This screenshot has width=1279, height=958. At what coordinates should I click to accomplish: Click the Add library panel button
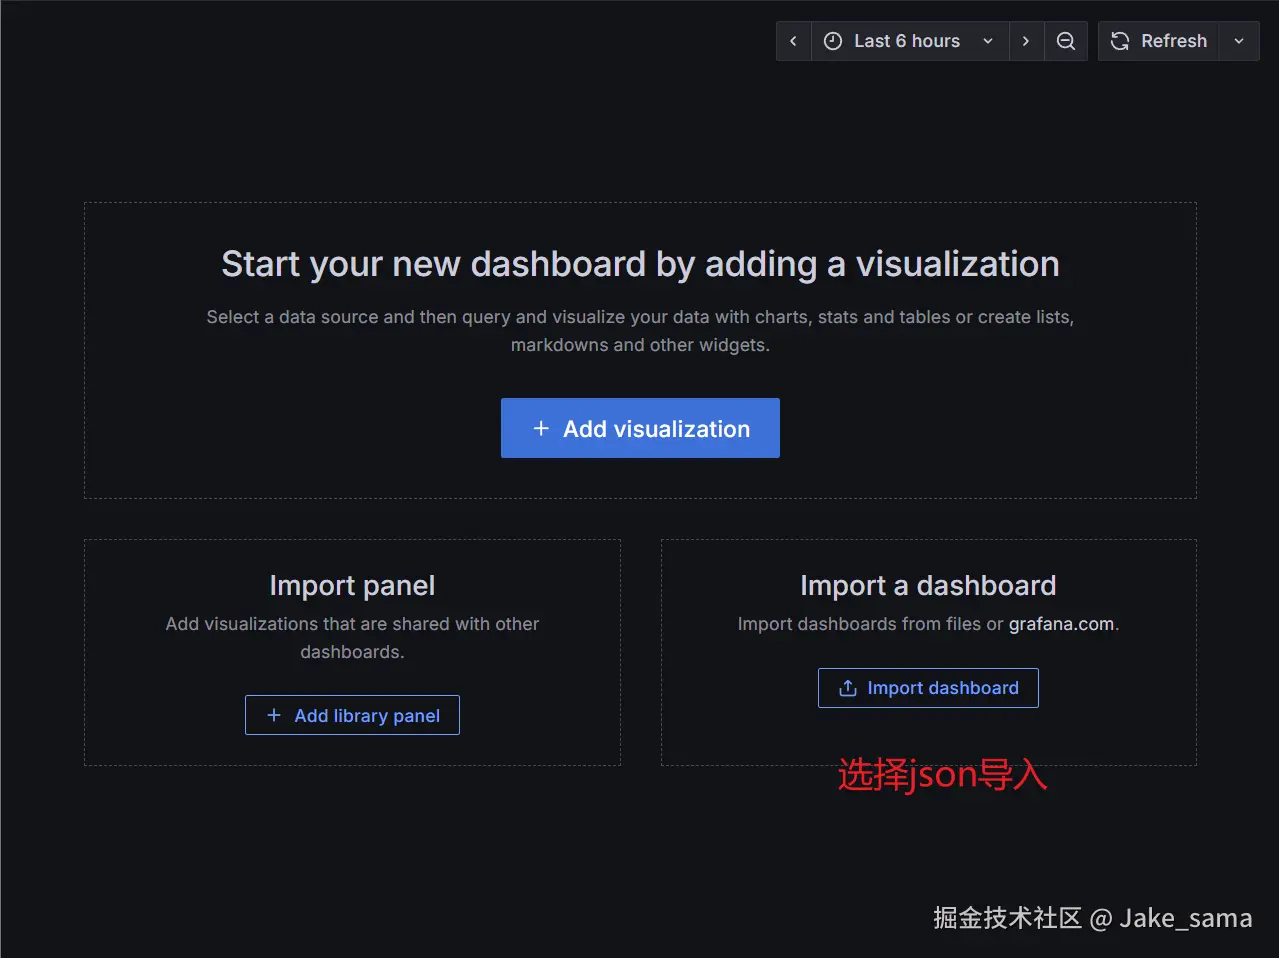(352, 715)
